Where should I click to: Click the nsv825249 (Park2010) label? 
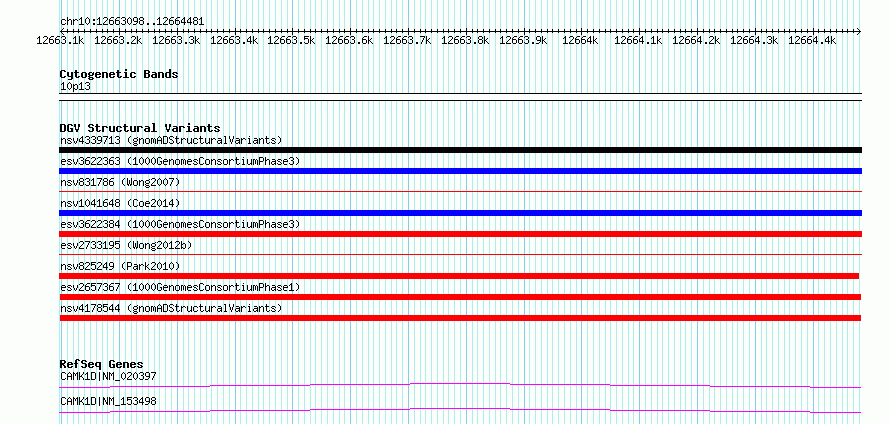point(120,266)
